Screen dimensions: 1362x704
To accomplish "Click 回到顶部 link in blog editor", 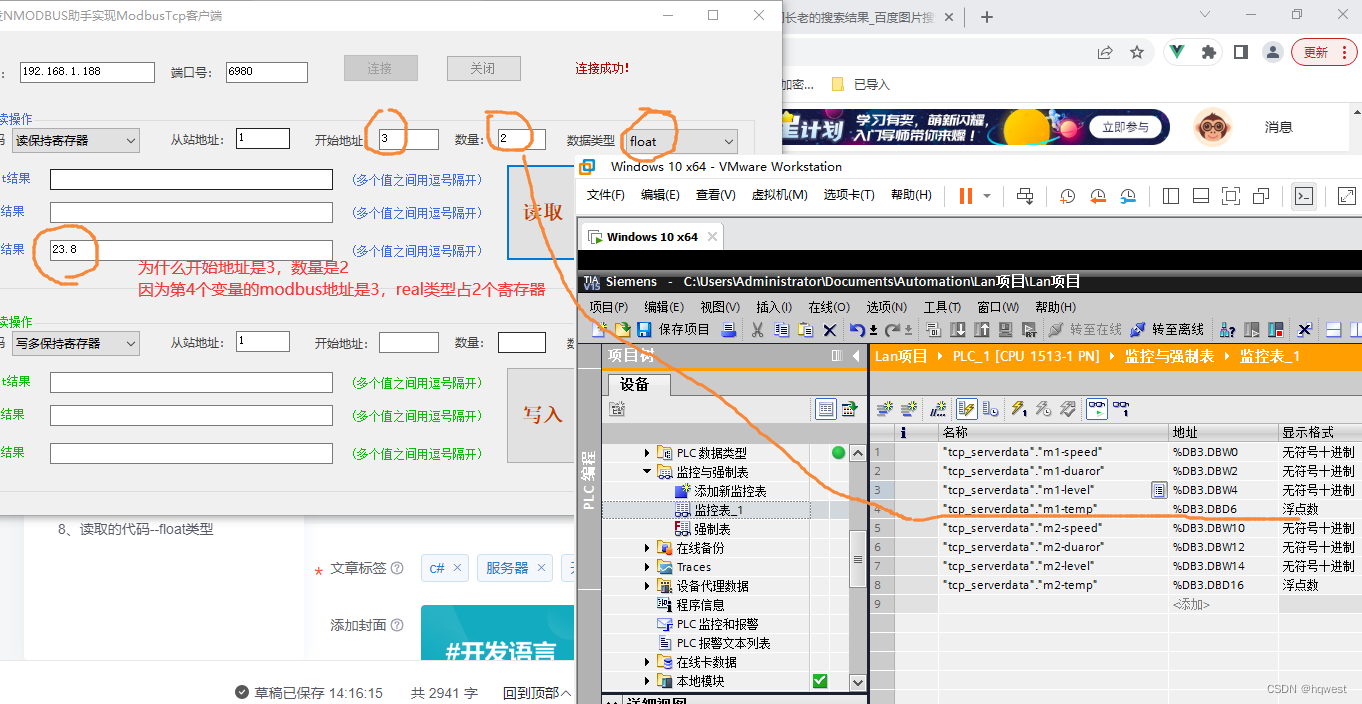I will 537,693.
